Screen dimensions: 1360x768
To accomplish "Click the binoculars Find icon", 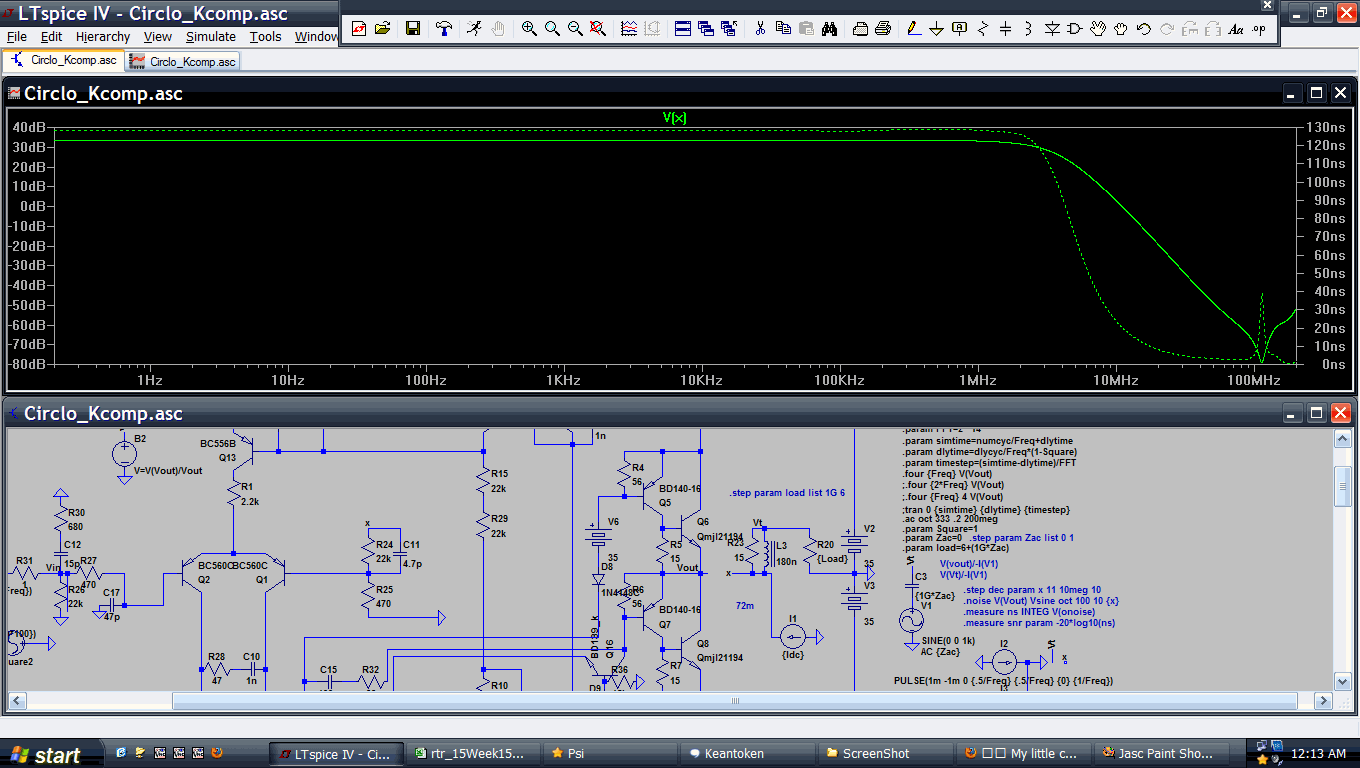I will (829, 29).
